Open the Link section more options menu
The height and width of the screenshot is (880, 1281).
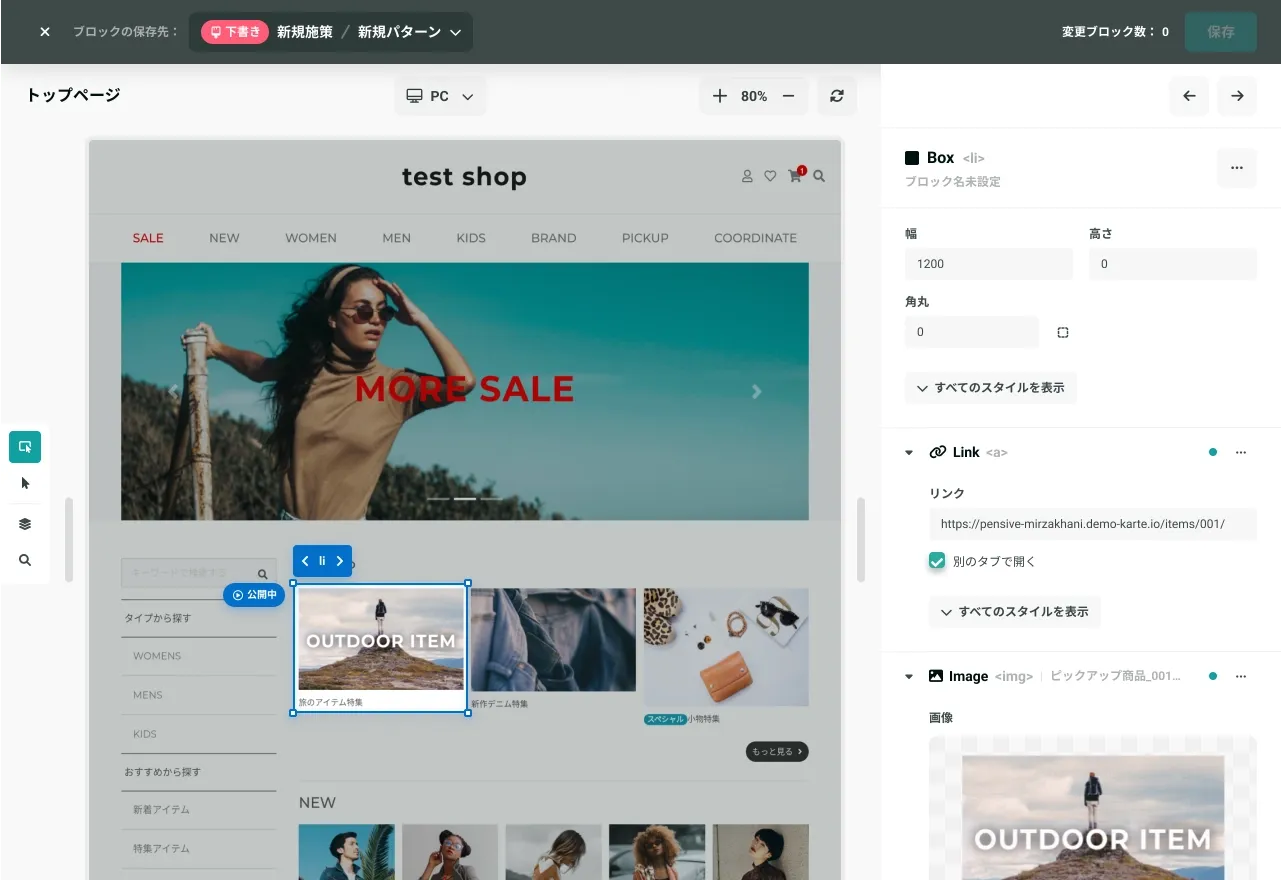1241,453
